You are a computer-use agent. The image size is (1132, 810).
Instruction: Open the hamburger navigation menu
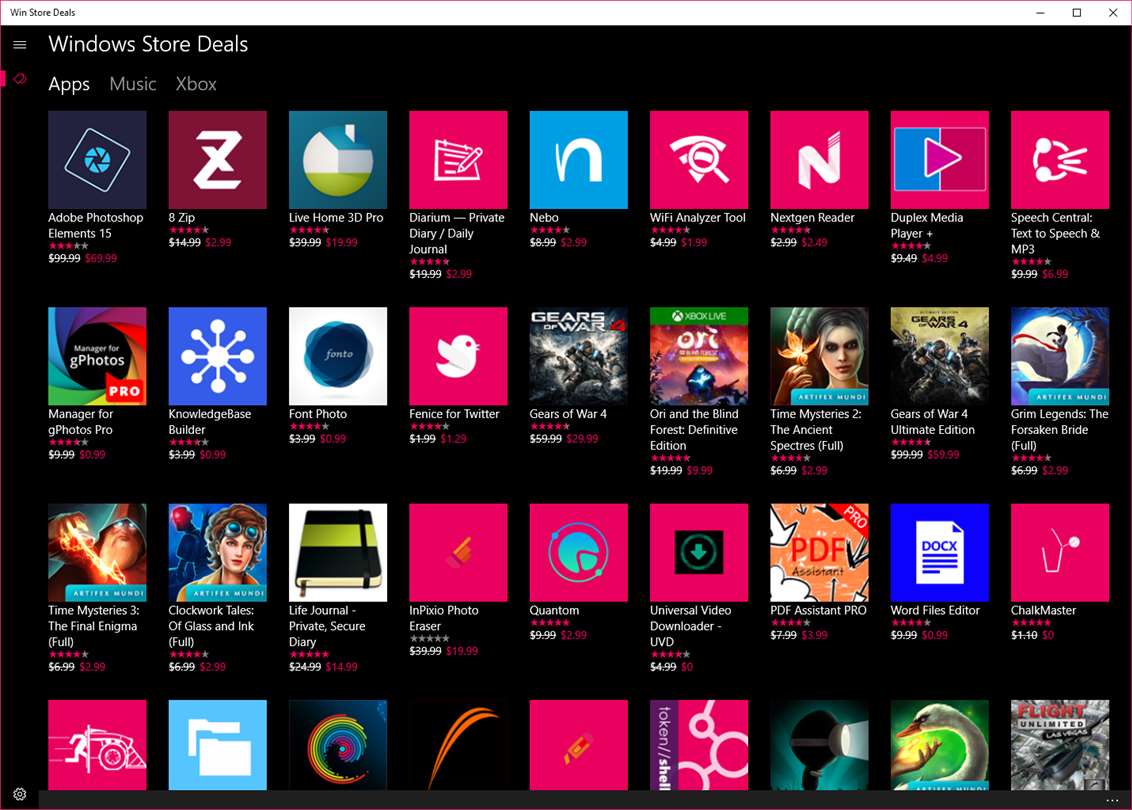pyautogui.click(x=19, y=45)
